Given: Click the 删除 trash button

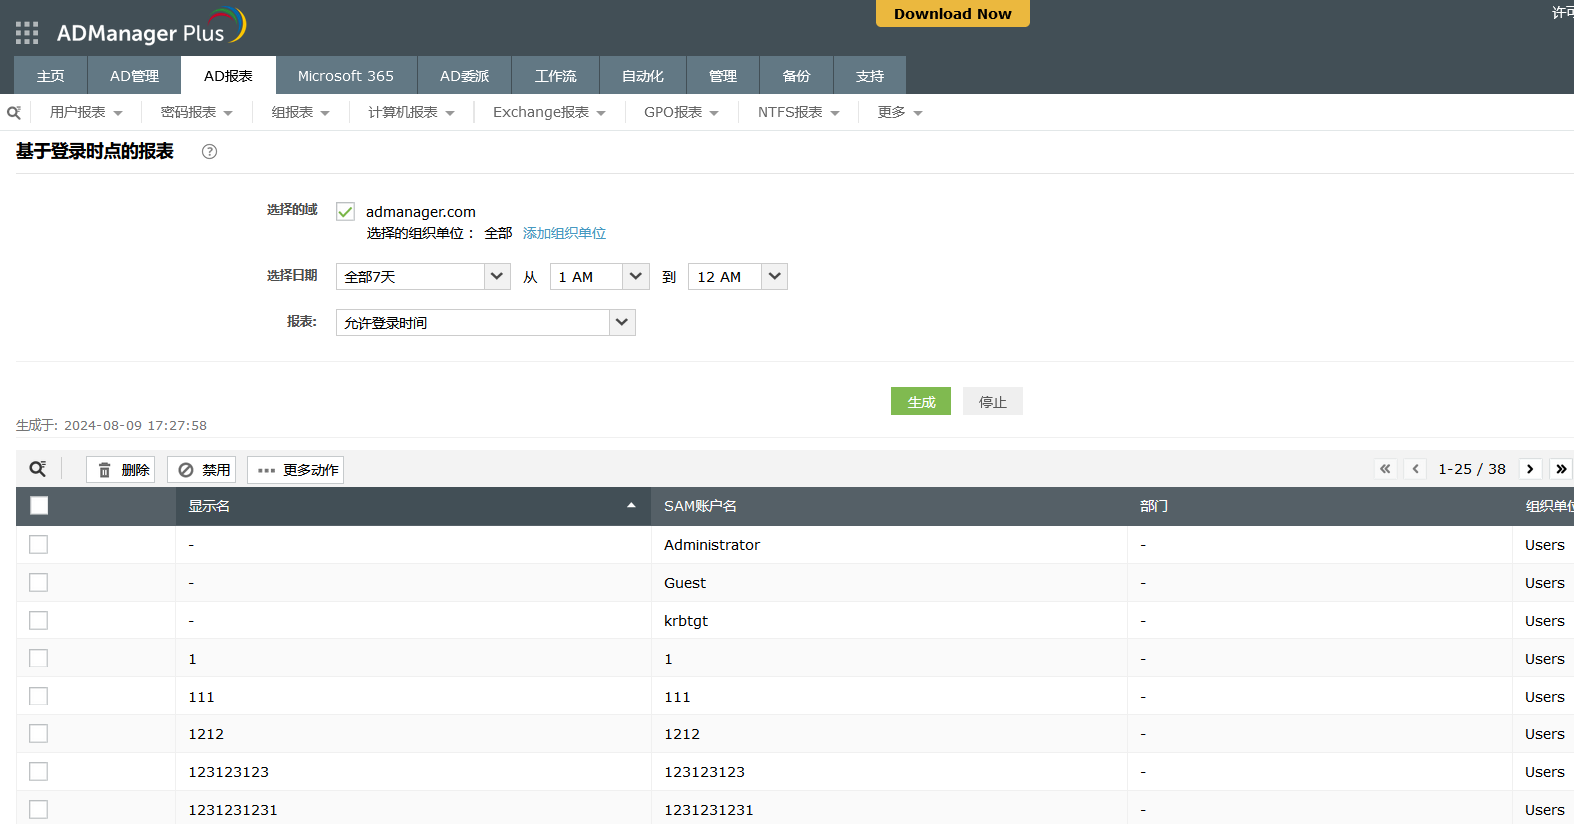Looking at the screenshot, I should pyautogui.click(x=121, y=470).
